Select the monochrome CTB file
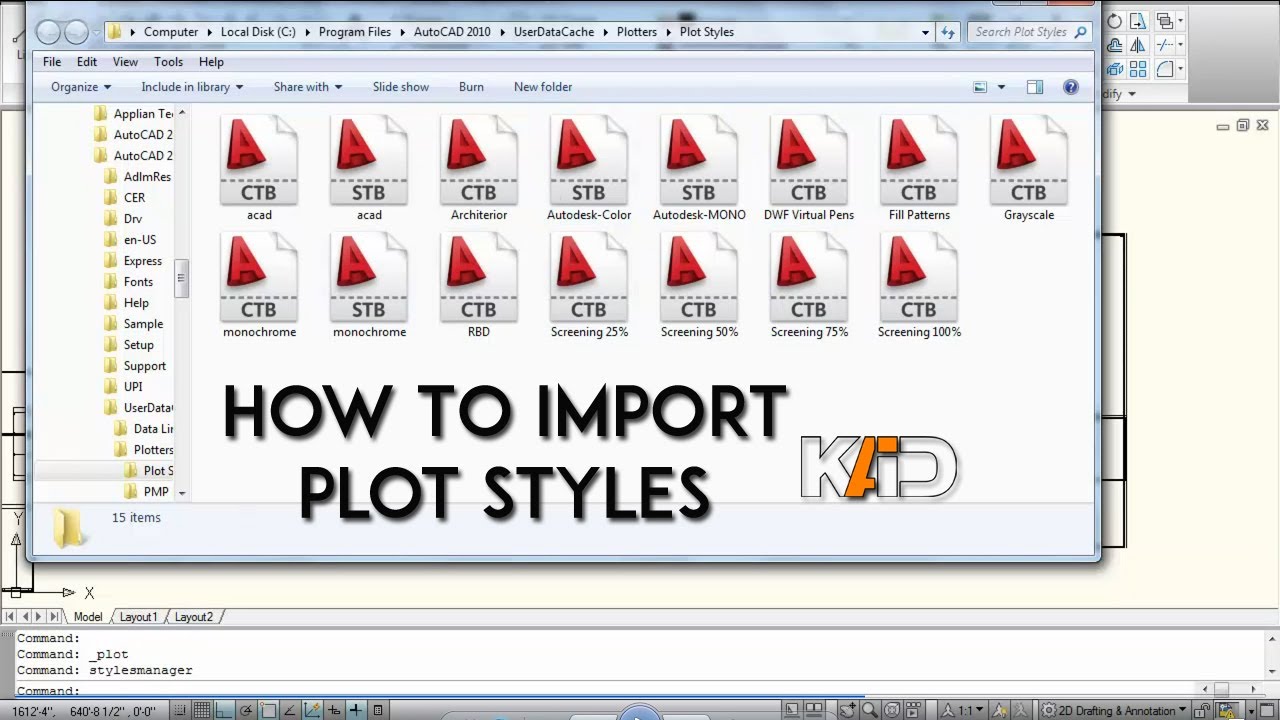 259,286
